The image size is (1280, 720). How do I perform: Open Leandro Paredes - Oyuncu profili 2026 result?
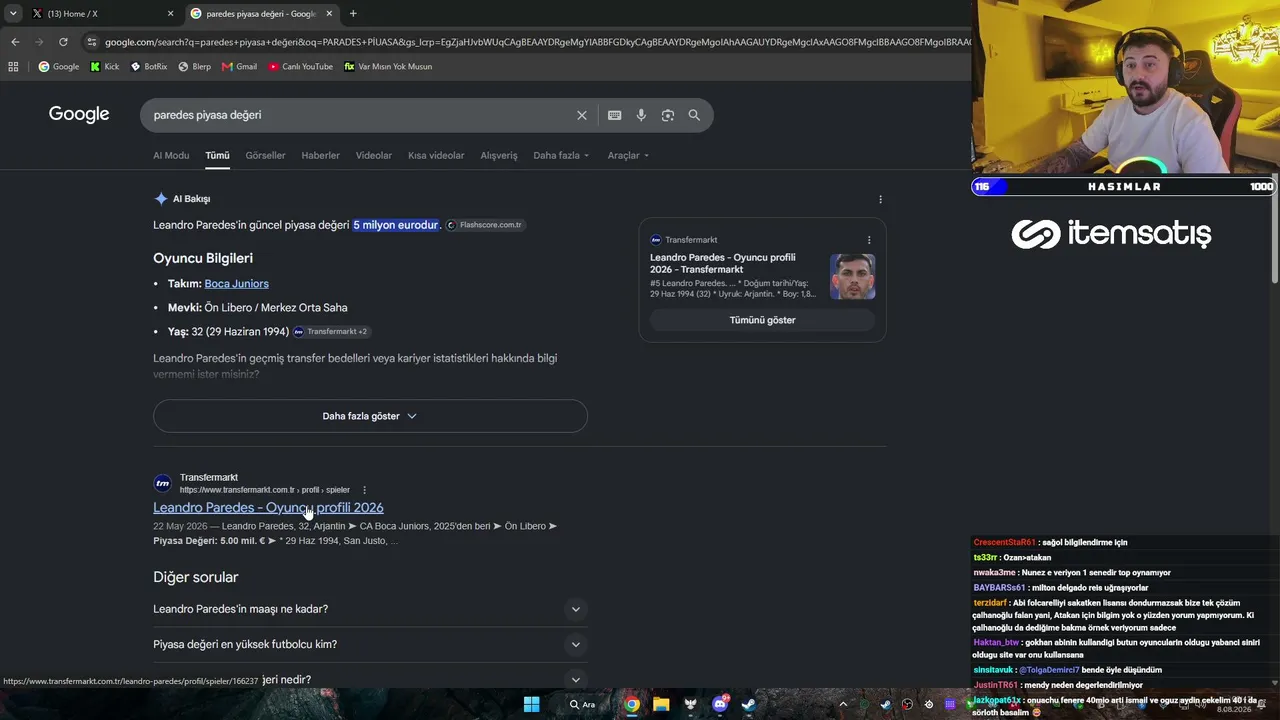click(268, 508)
